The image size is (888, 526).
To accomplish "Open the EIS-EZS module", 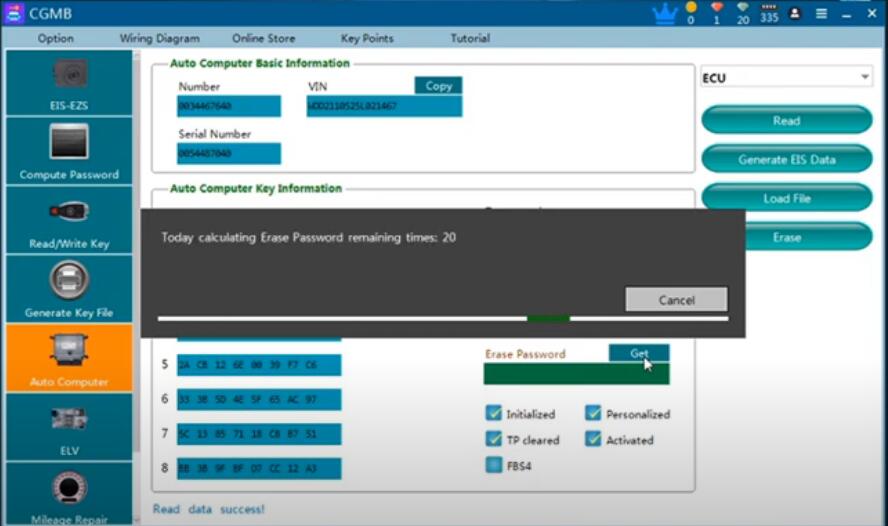I will pyautogui.click(x=69, y=84).
